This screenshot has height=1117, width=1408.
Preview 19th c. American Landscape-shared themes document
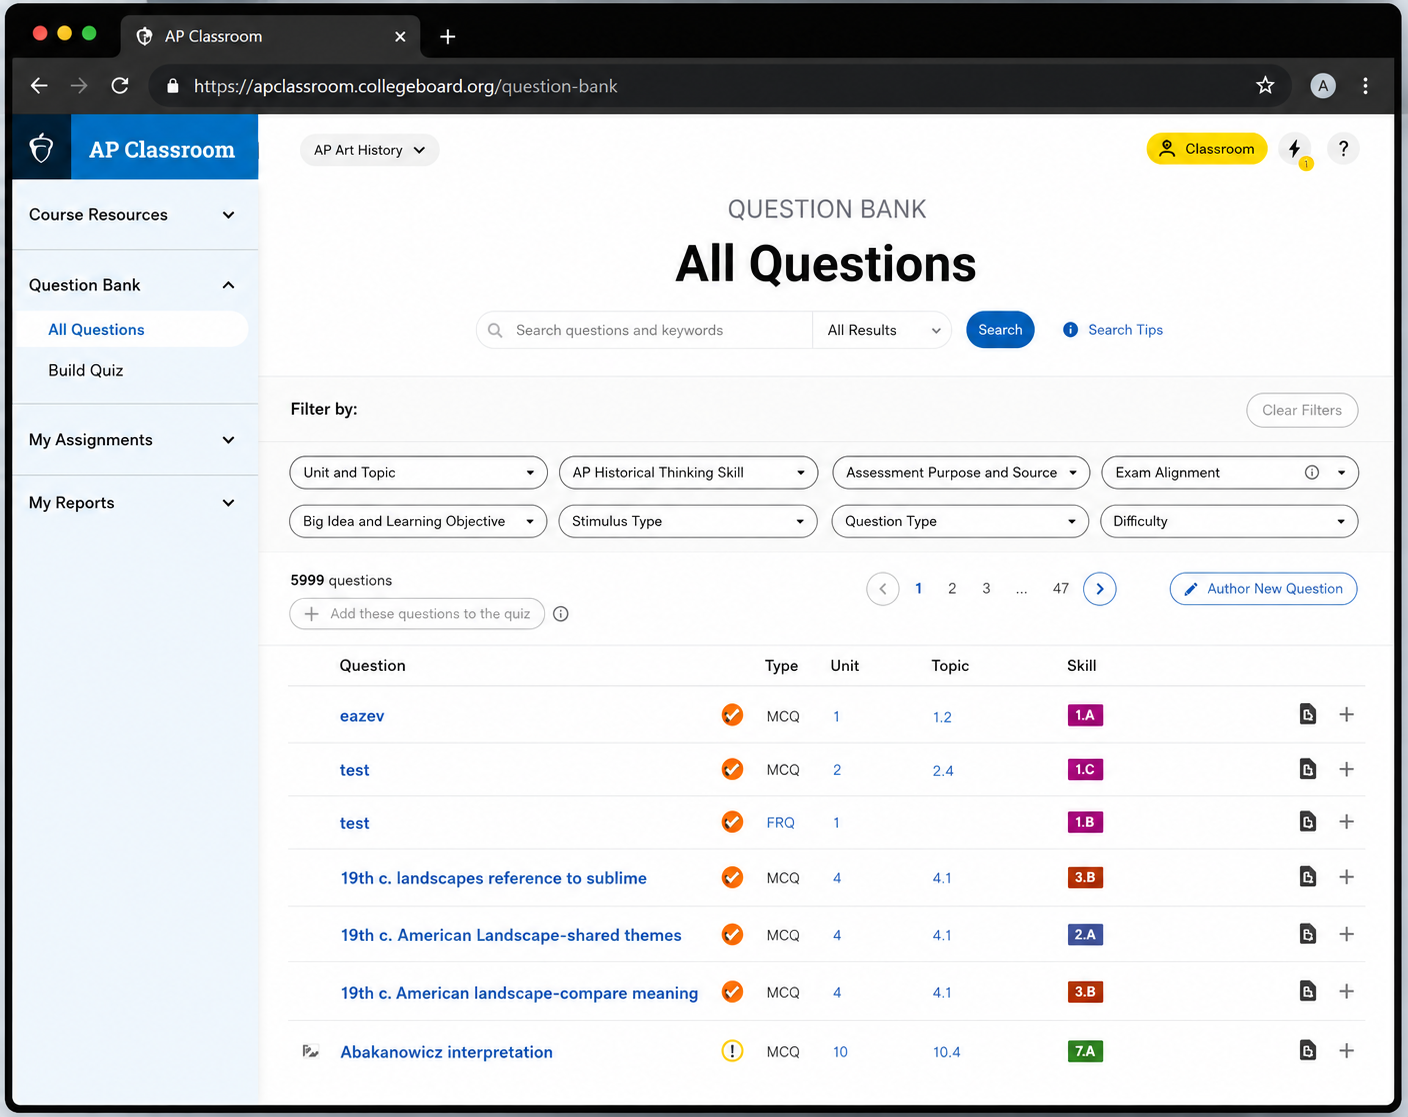1307,934
